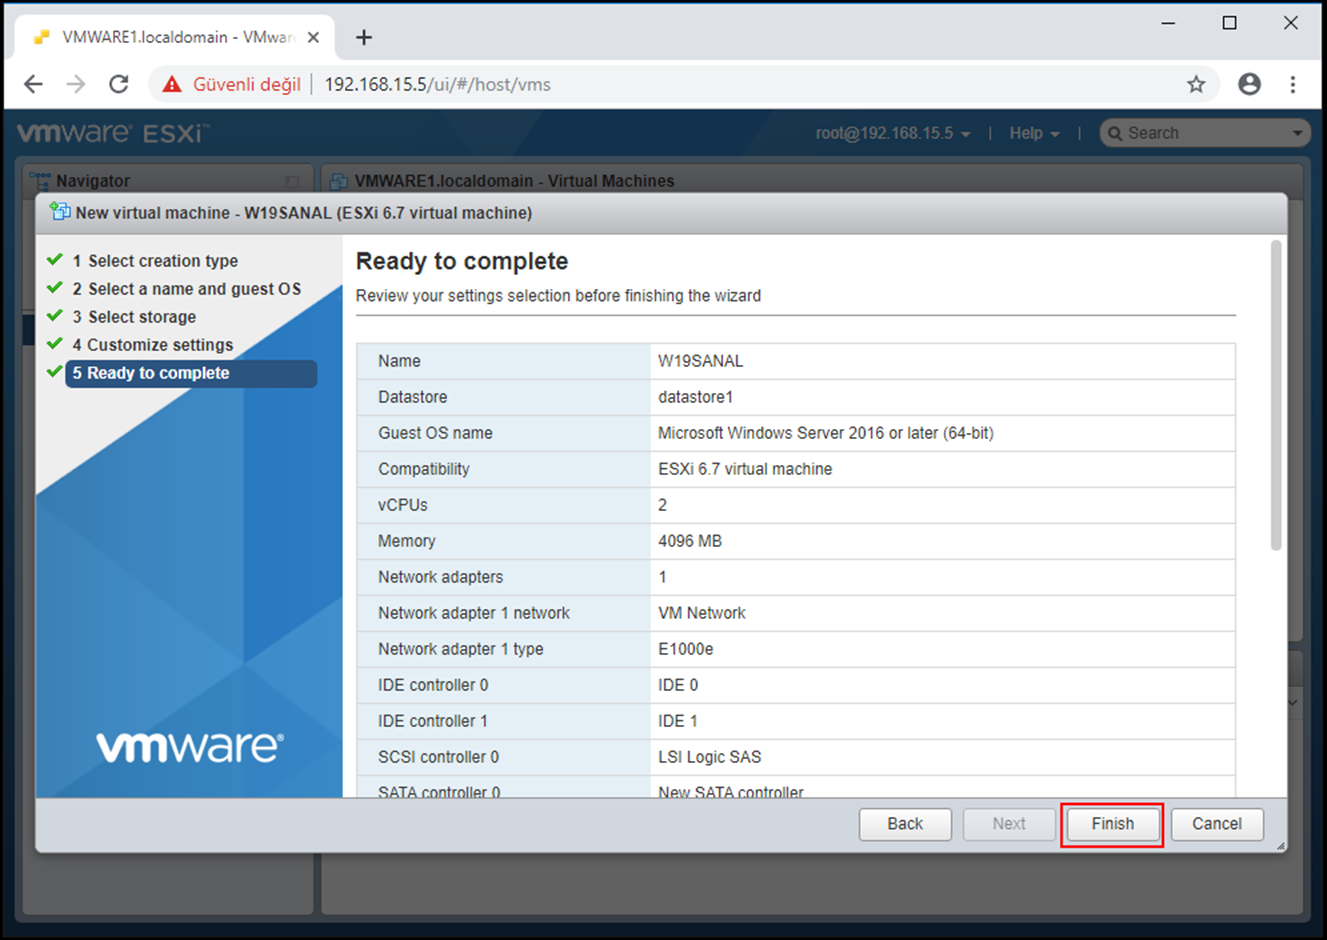Select step 5 Ready to complete
1327x940 pixels.
pos(191,373)
